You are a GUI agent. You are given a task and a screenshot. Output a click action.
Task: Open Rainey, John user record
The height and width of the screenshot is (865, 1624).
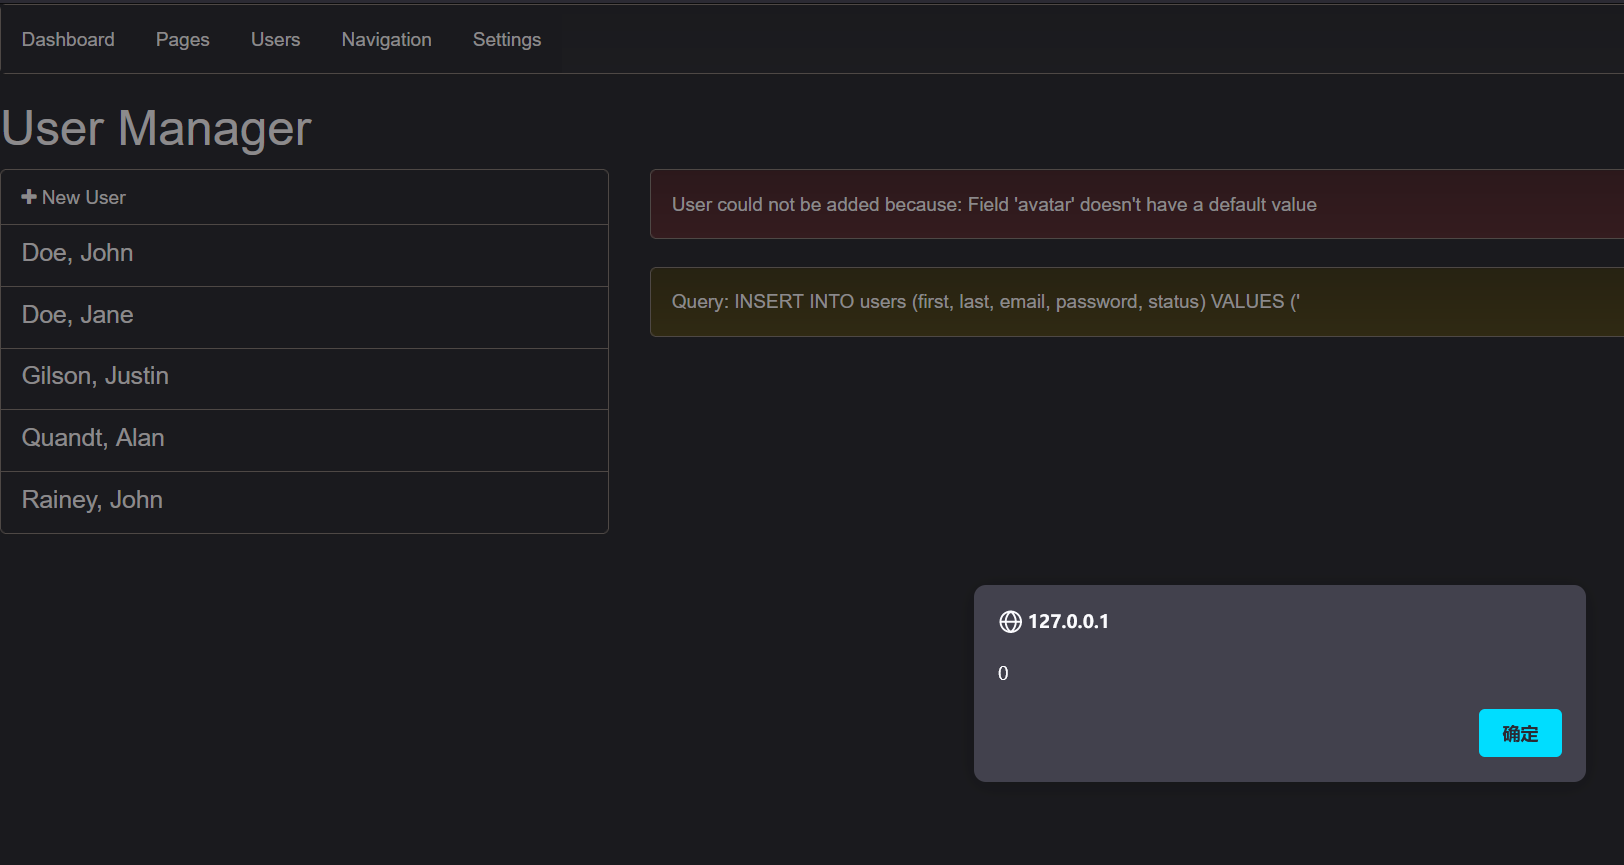pyautogui.click(x=92, y=500)
